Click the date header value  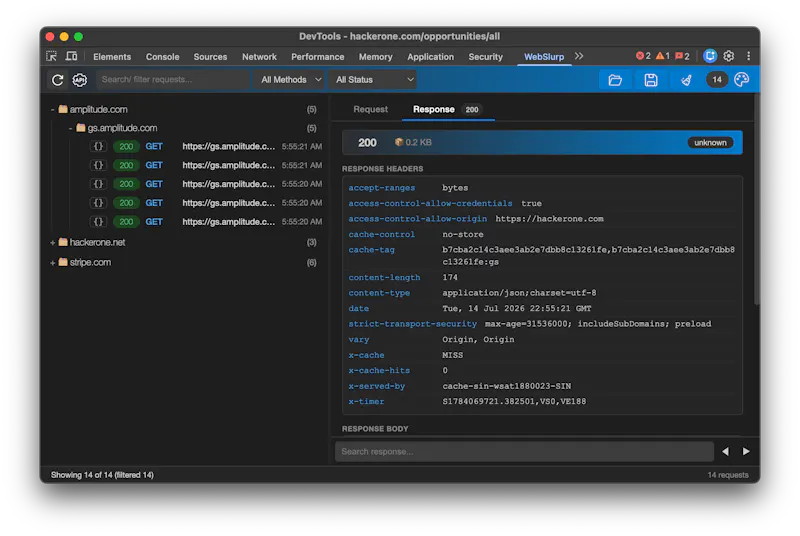click(x=517, y=309)
